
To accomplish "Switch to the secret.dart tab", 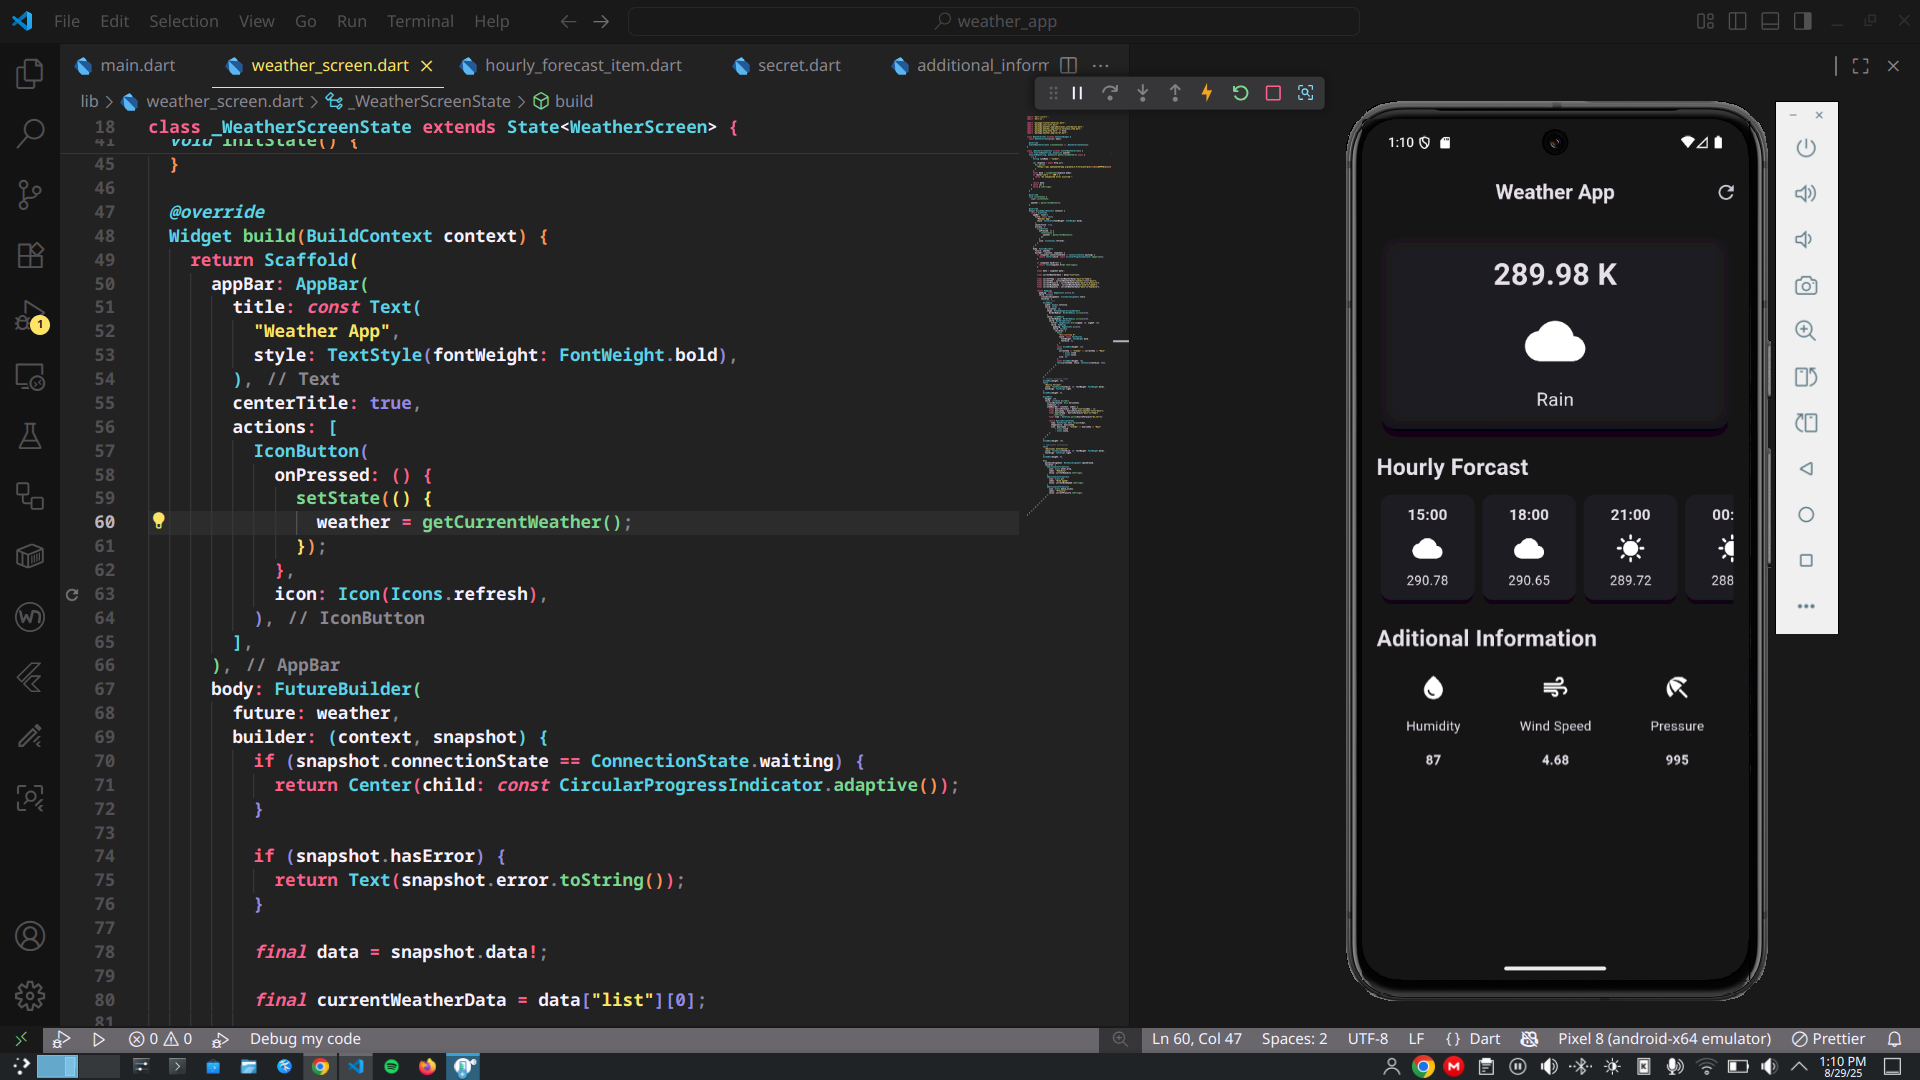I will pos(798,65).
